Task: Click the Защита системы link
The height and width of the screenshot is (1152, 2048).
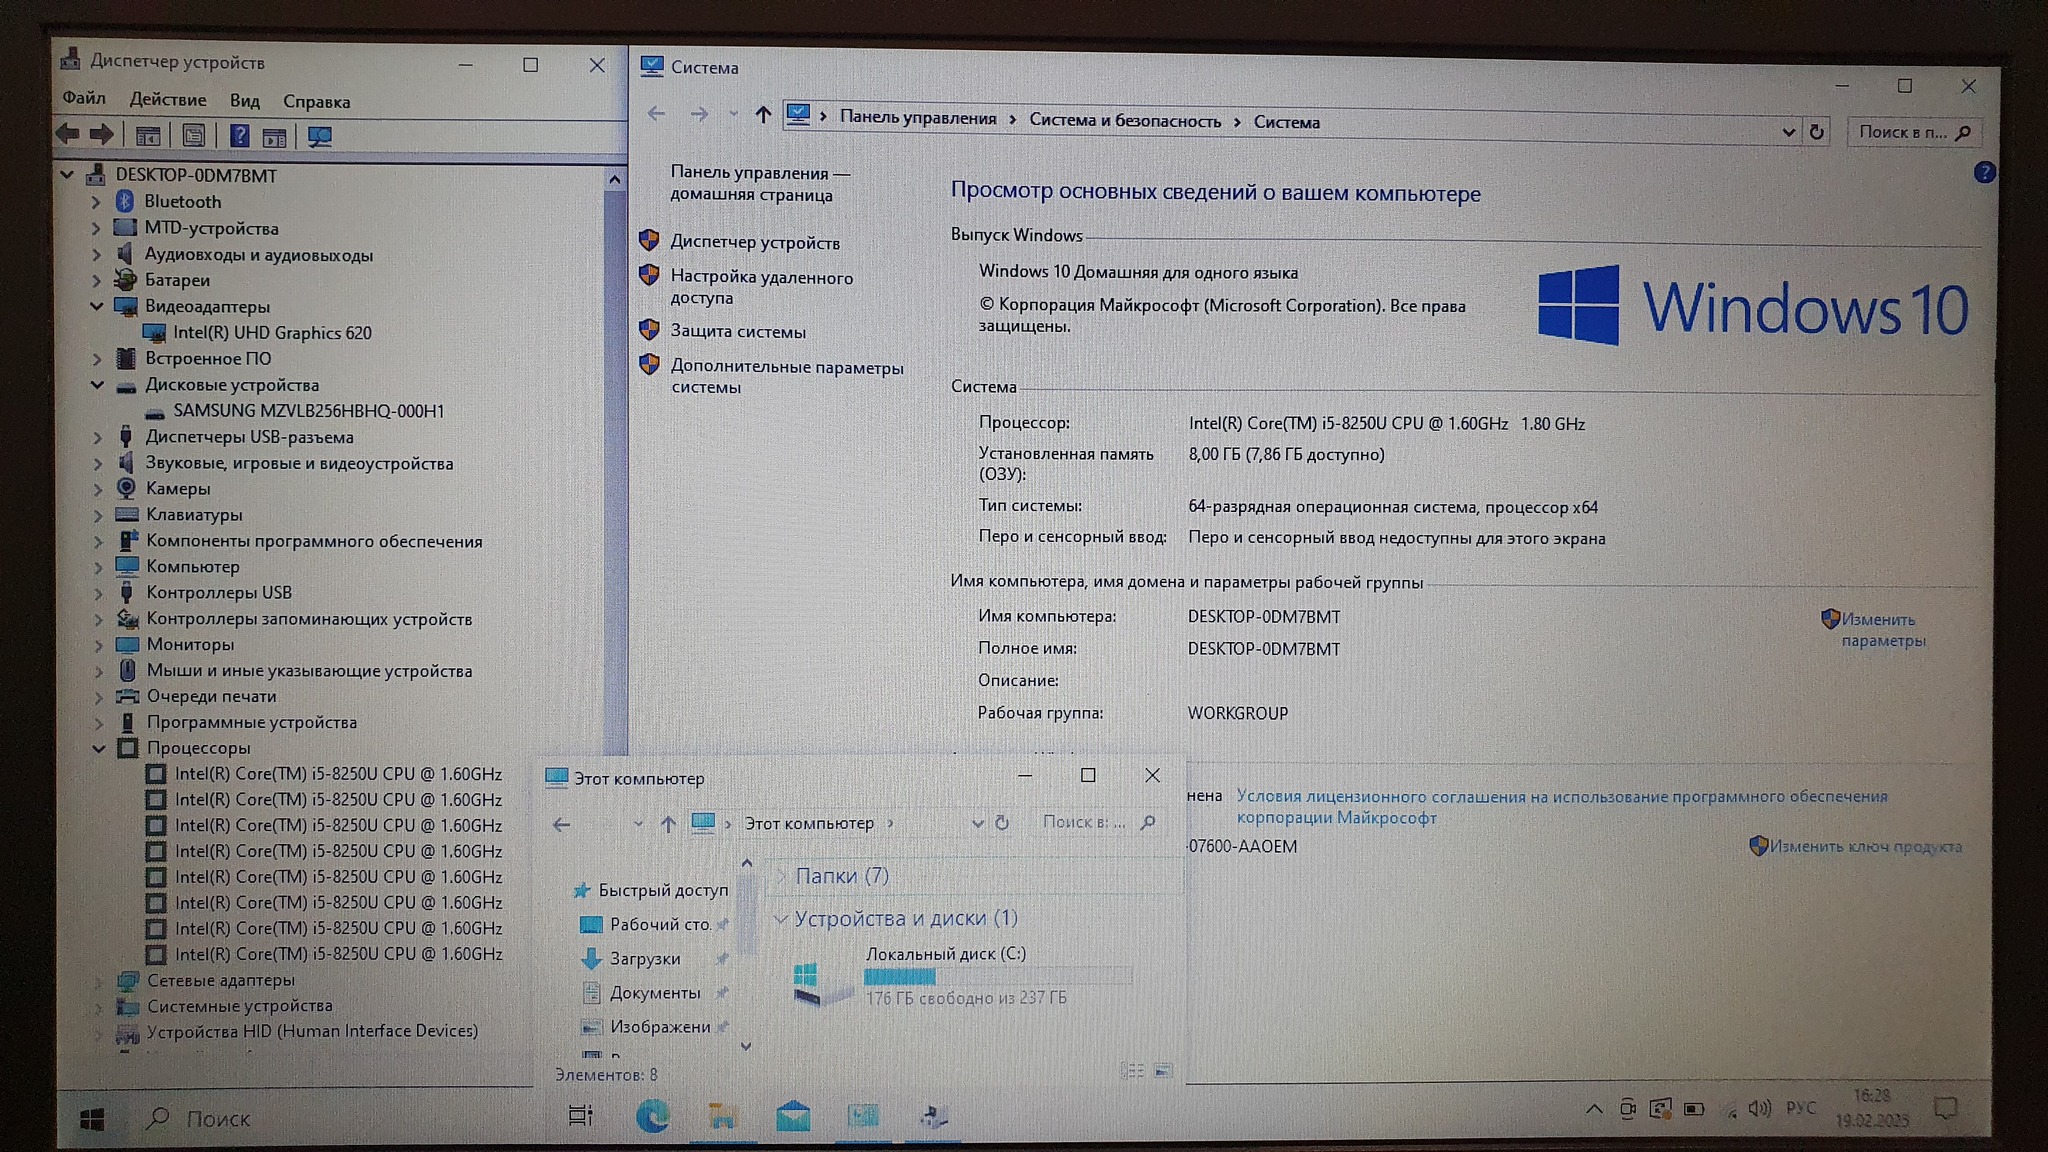Action: tap(737, 331)
